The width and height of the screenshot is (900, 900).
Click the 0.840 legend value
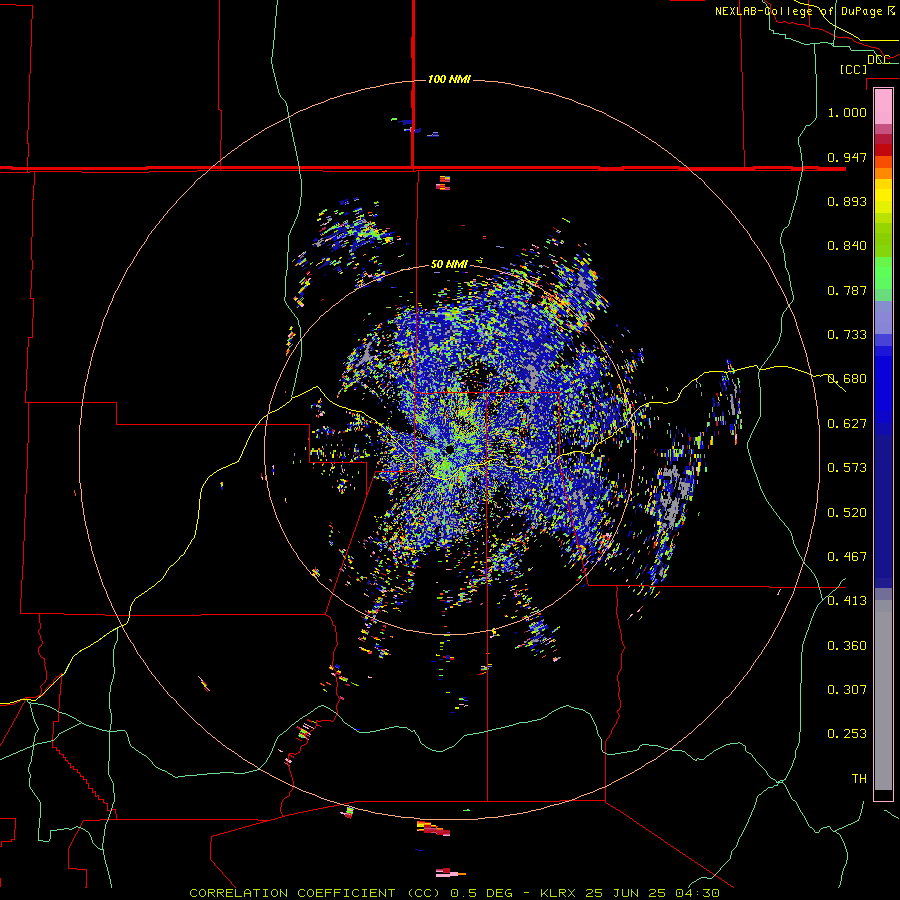[847, 246]
